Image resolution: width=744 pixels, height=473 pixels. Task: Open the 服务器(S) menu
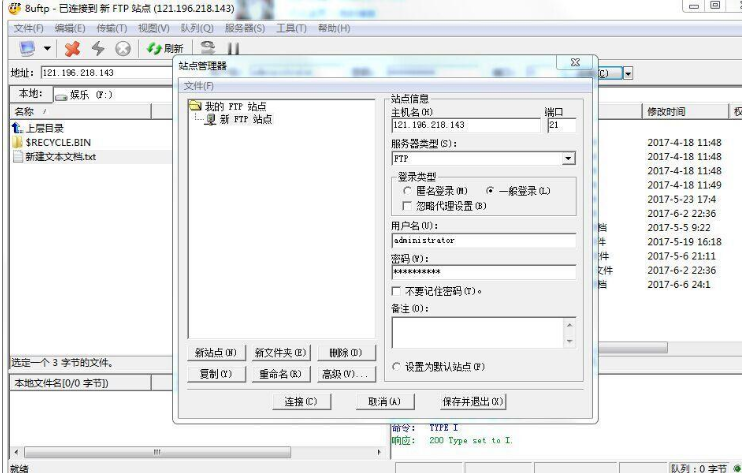245,28
